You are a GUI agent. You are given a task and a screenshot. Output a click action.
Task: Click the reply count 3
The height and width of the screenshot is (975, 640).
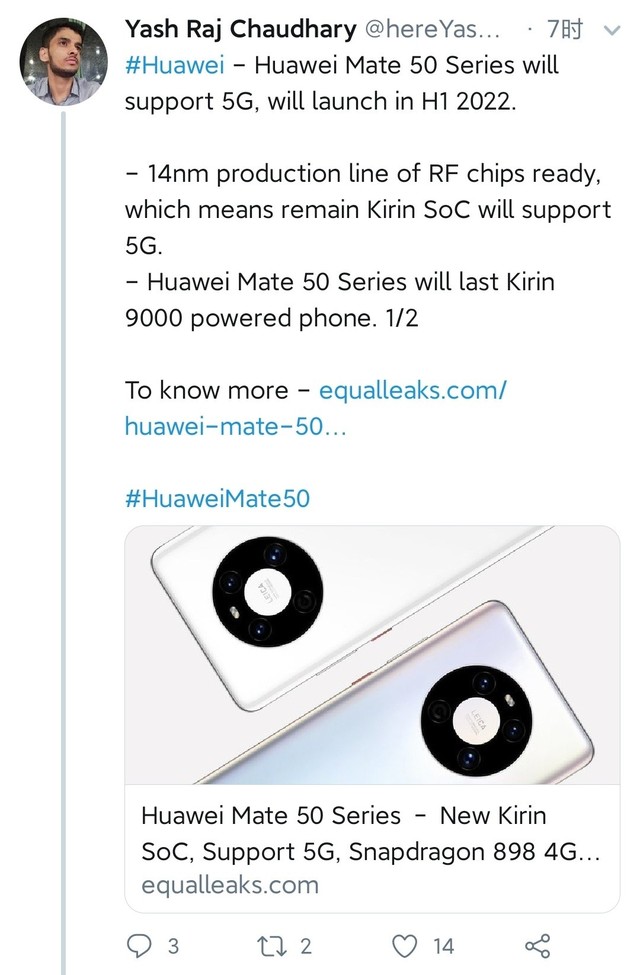pyautogui.click(x=173, y=945)
